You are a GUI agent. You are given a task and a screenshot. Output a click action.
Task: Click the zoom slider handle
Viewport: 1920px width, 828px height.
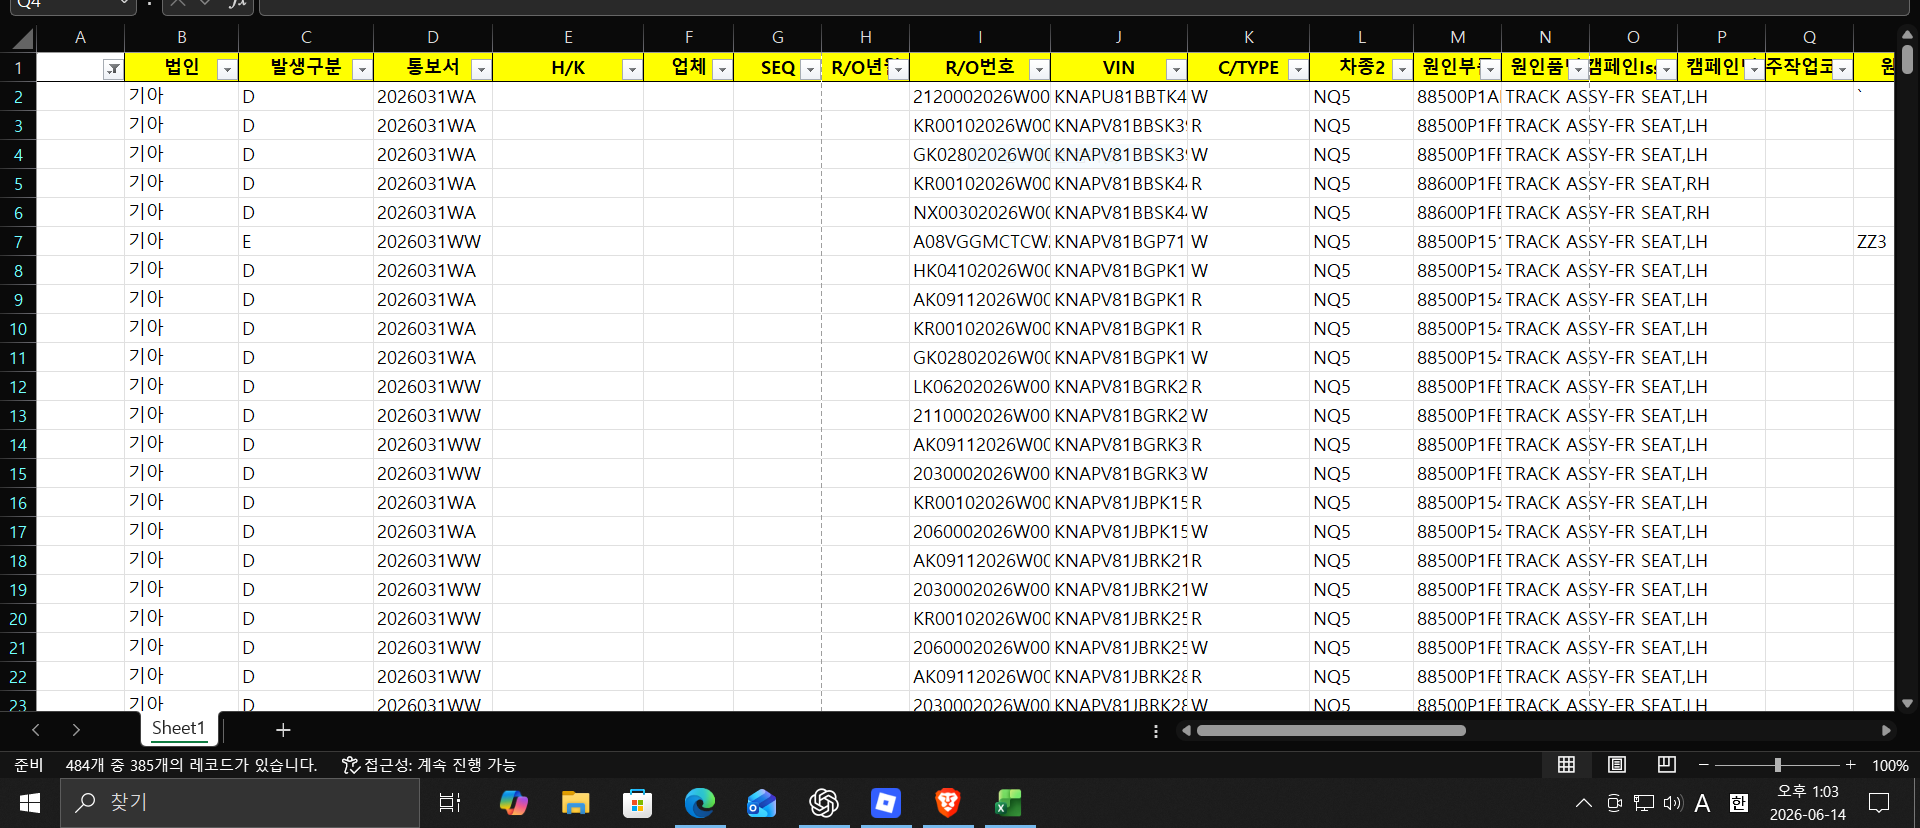tap(1777, 765)
